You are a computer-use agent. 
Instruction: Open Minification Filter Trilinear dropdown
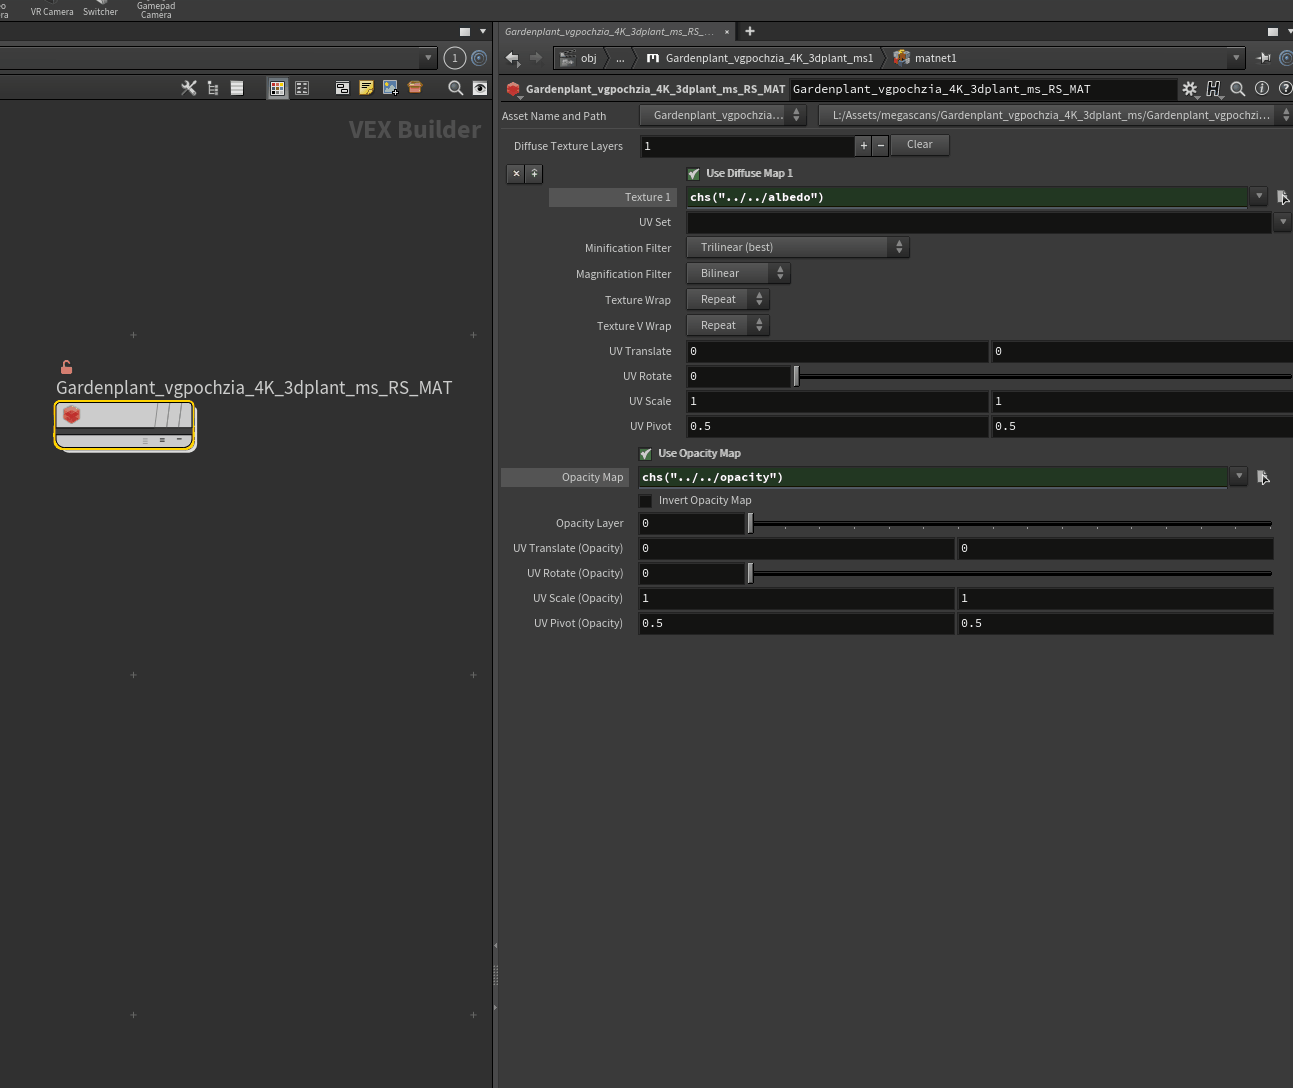tap(797, 247)
